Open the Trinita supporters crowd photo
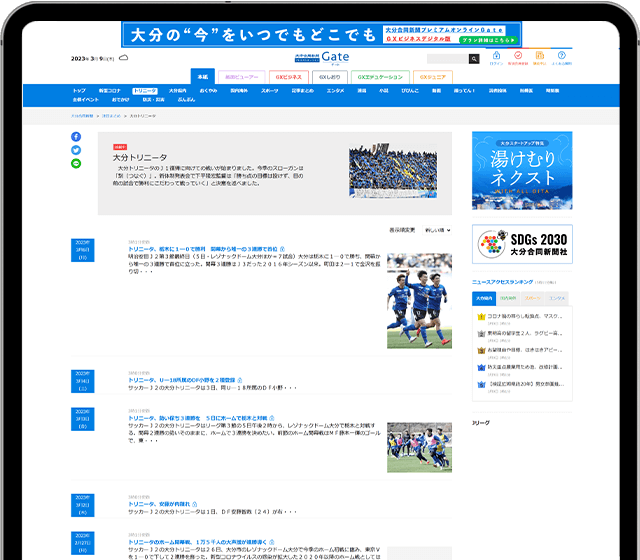Screen dimensions: 640x560 tap(393, 172)
